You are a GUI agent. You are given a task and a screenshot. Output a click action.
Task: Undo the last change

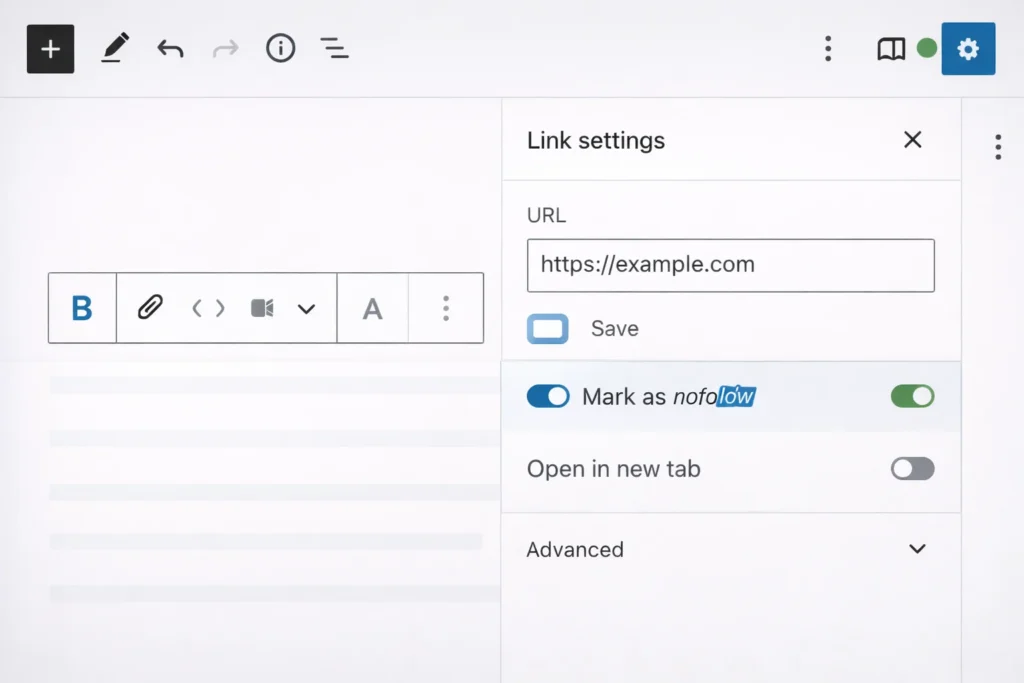coord(169,48)
